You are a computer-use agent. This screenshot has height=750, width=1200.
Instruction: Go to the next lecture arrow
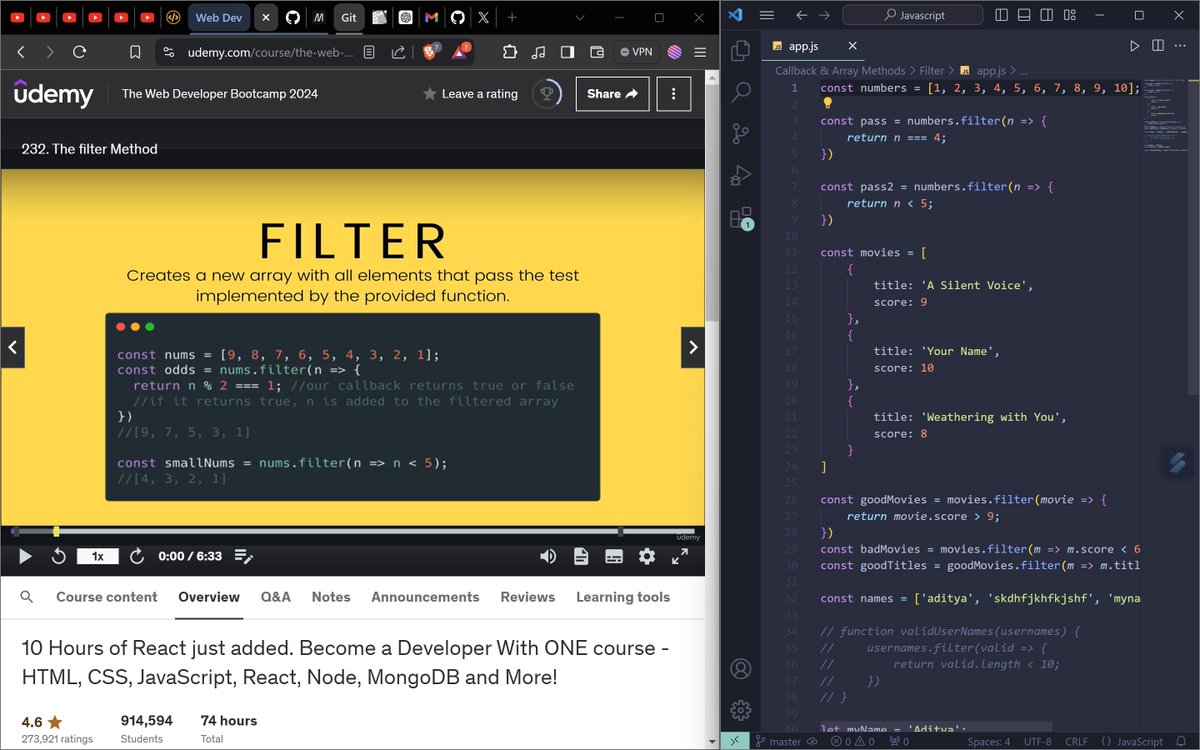coord(693,348)
